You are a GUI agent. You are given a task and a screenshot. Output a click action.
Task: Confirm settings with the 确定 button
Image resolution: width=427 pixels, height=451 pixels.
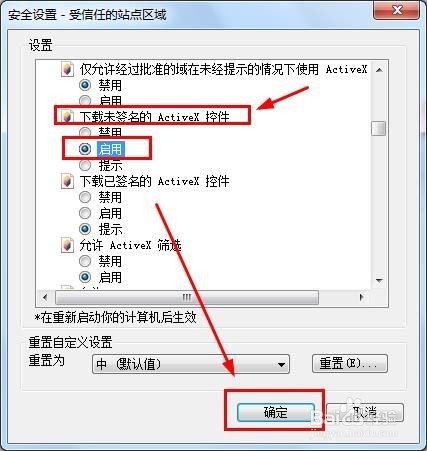(x=276, y=413)
